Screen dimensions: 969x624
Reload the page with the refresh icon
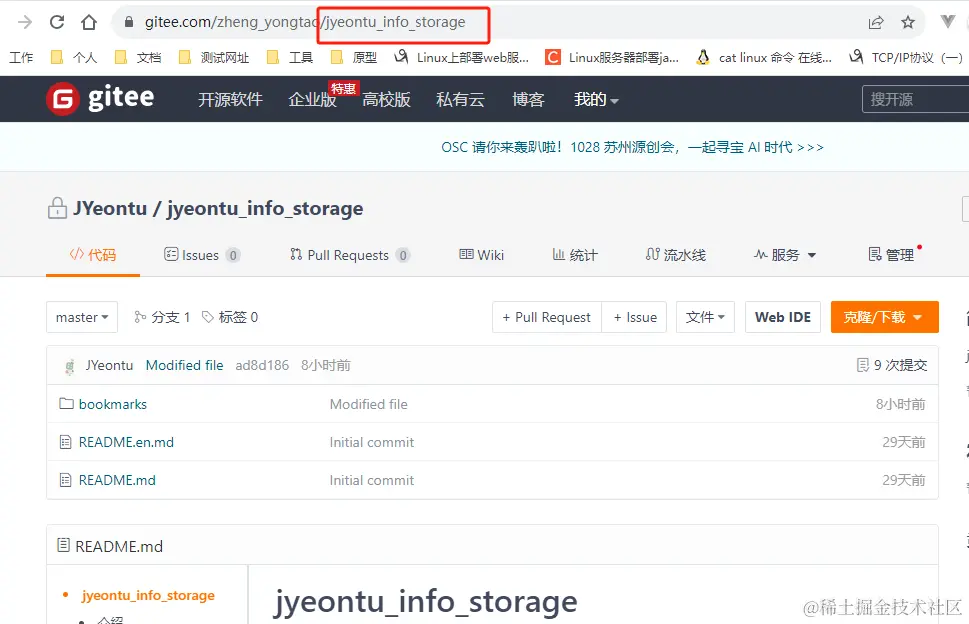57,22
